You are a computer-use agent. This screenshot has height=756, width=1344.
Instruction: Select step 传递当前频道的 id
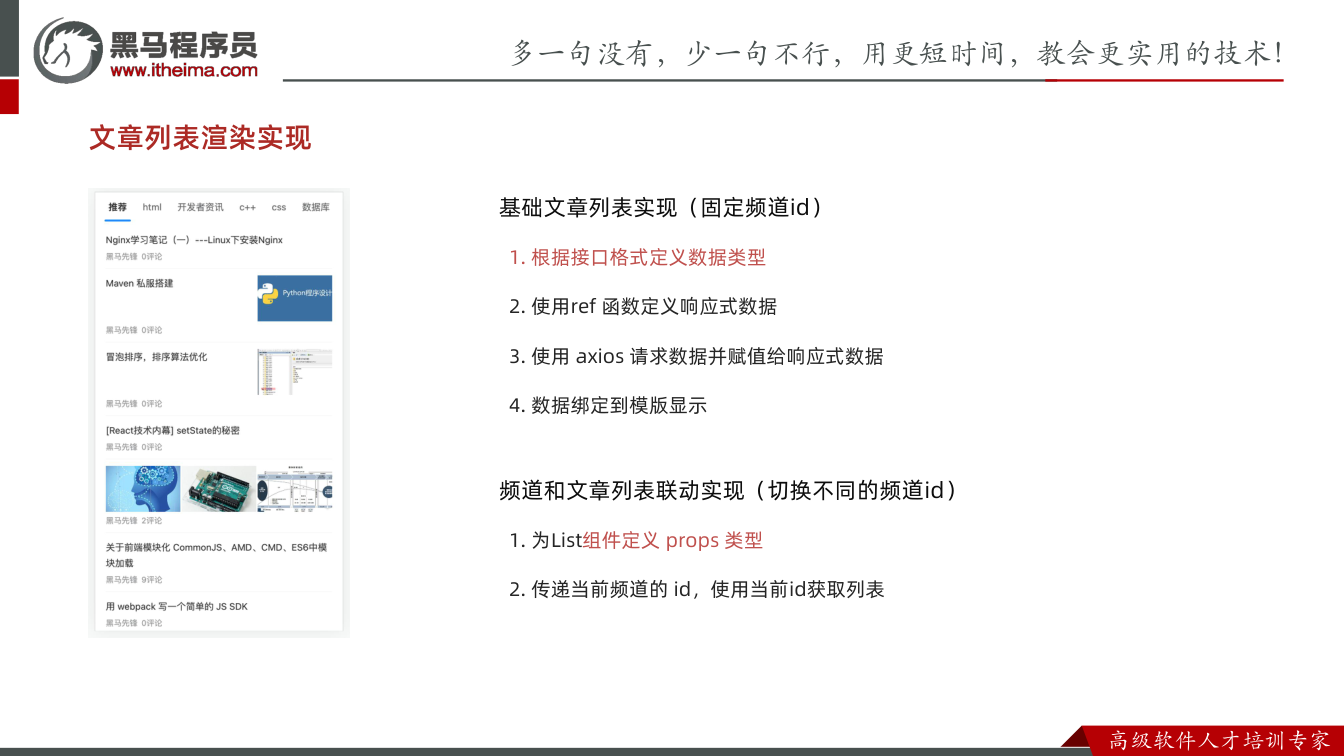click(x=696, y=589)
